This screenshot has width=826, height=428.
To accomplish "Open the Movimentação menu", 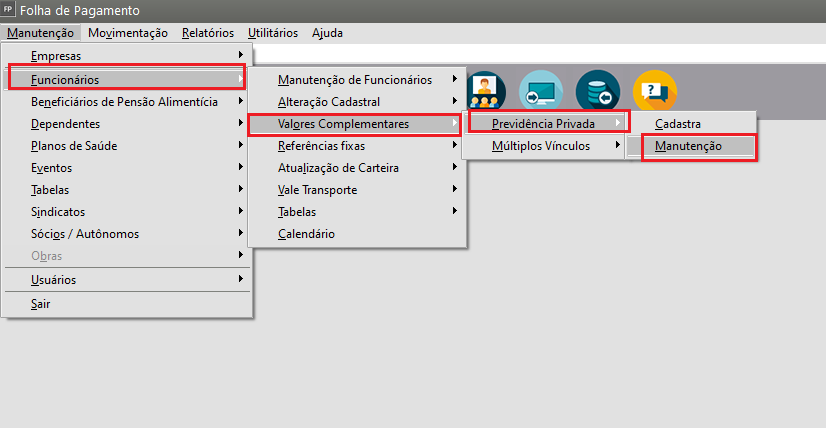I will [128, 33].
